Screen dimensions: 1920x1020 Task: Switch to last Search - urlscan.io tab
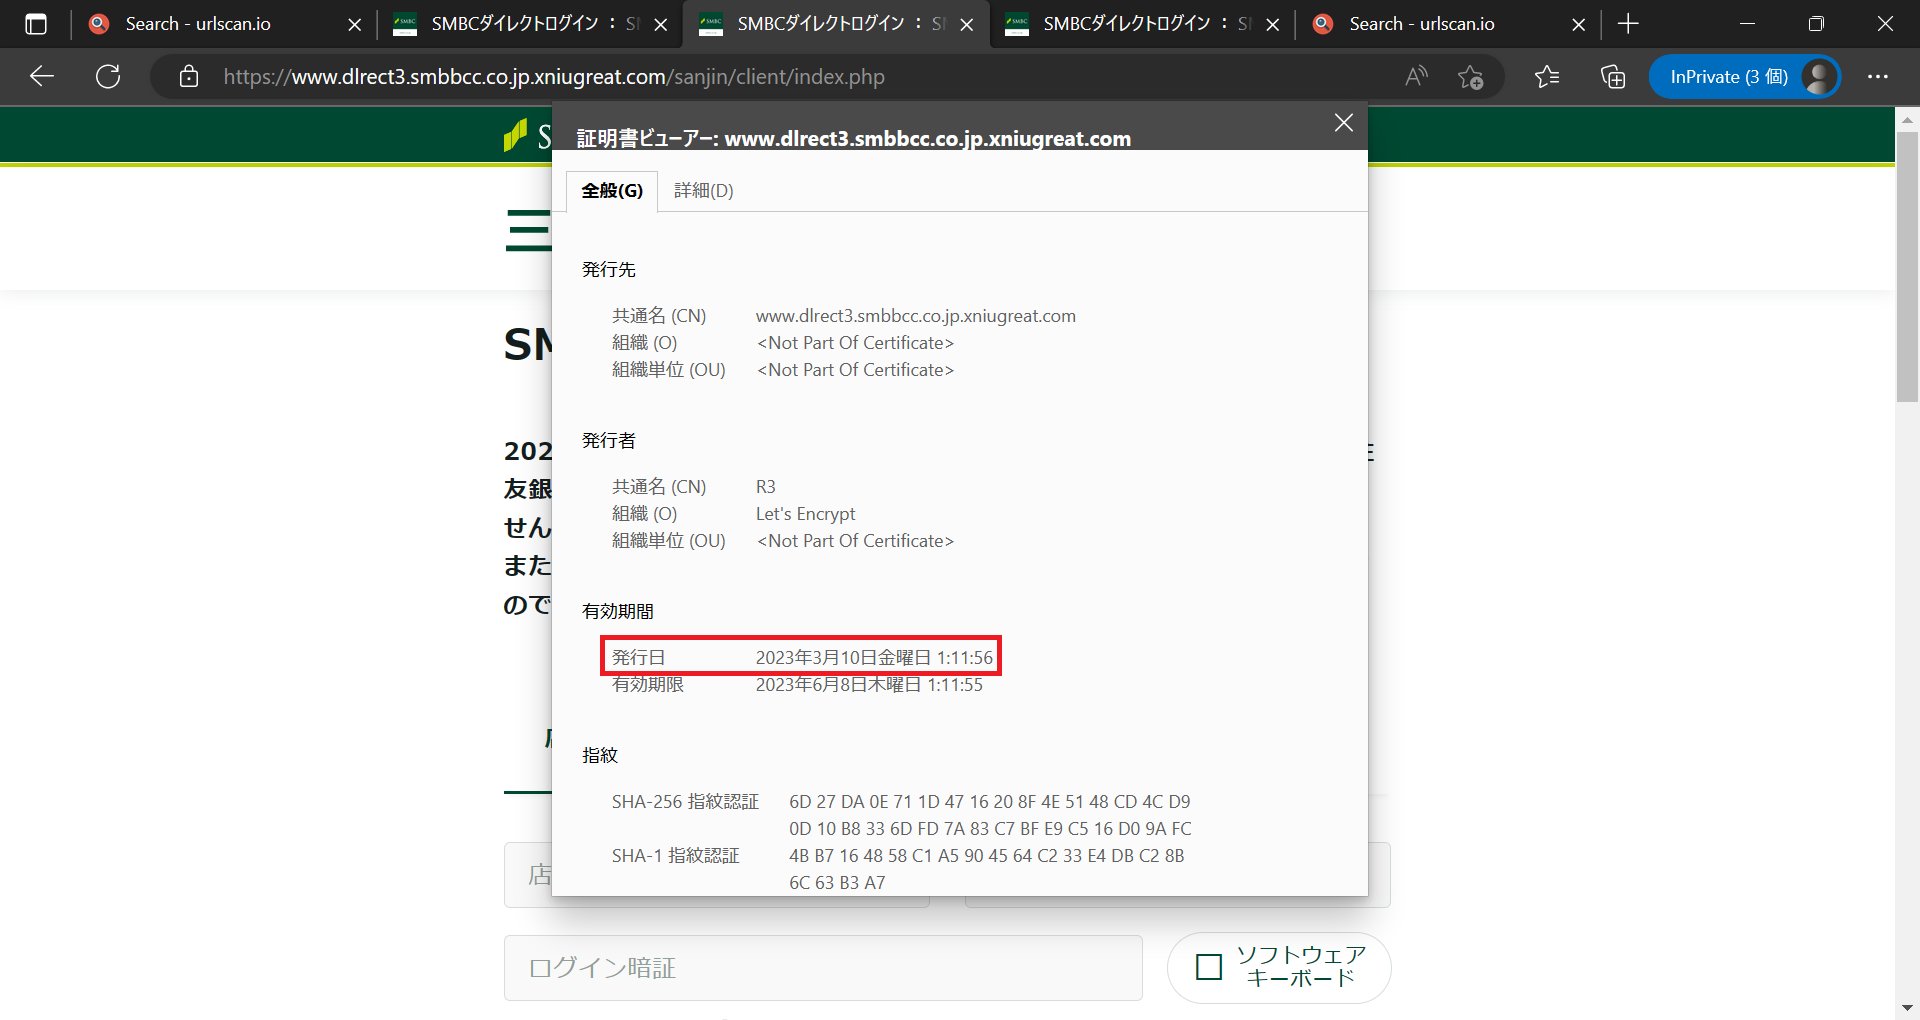[1420, 24]
